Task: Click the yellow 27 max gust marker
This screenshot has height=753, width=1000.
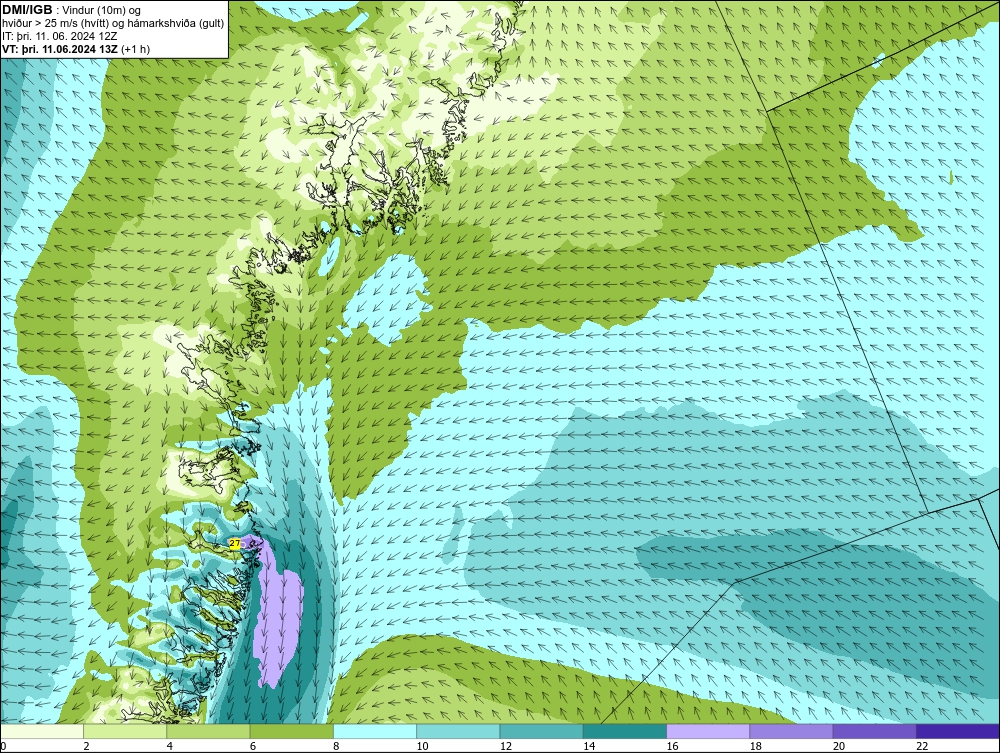Action: coord(235,543)
